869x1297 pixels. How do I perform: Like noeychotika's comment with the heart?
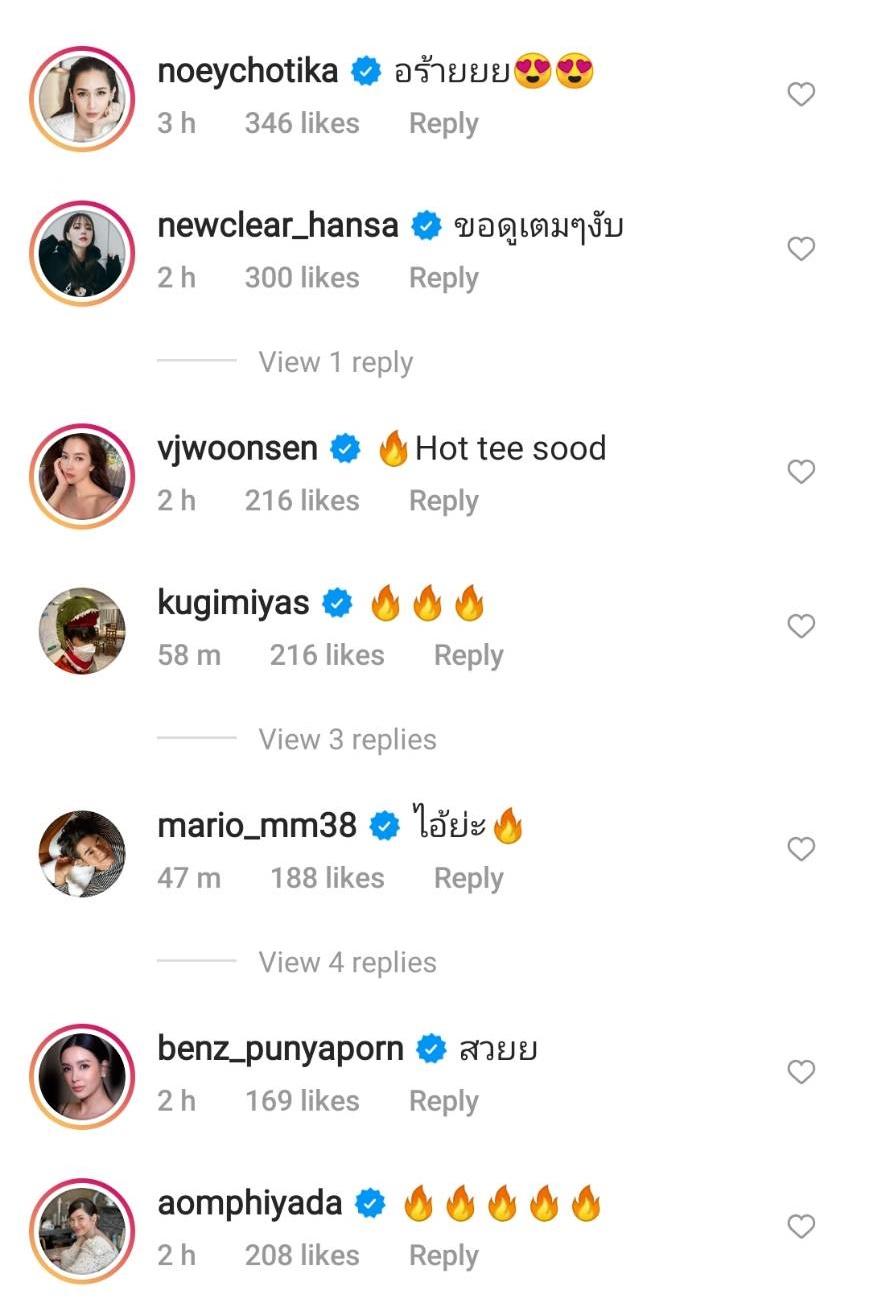click(x=801, y=95)
